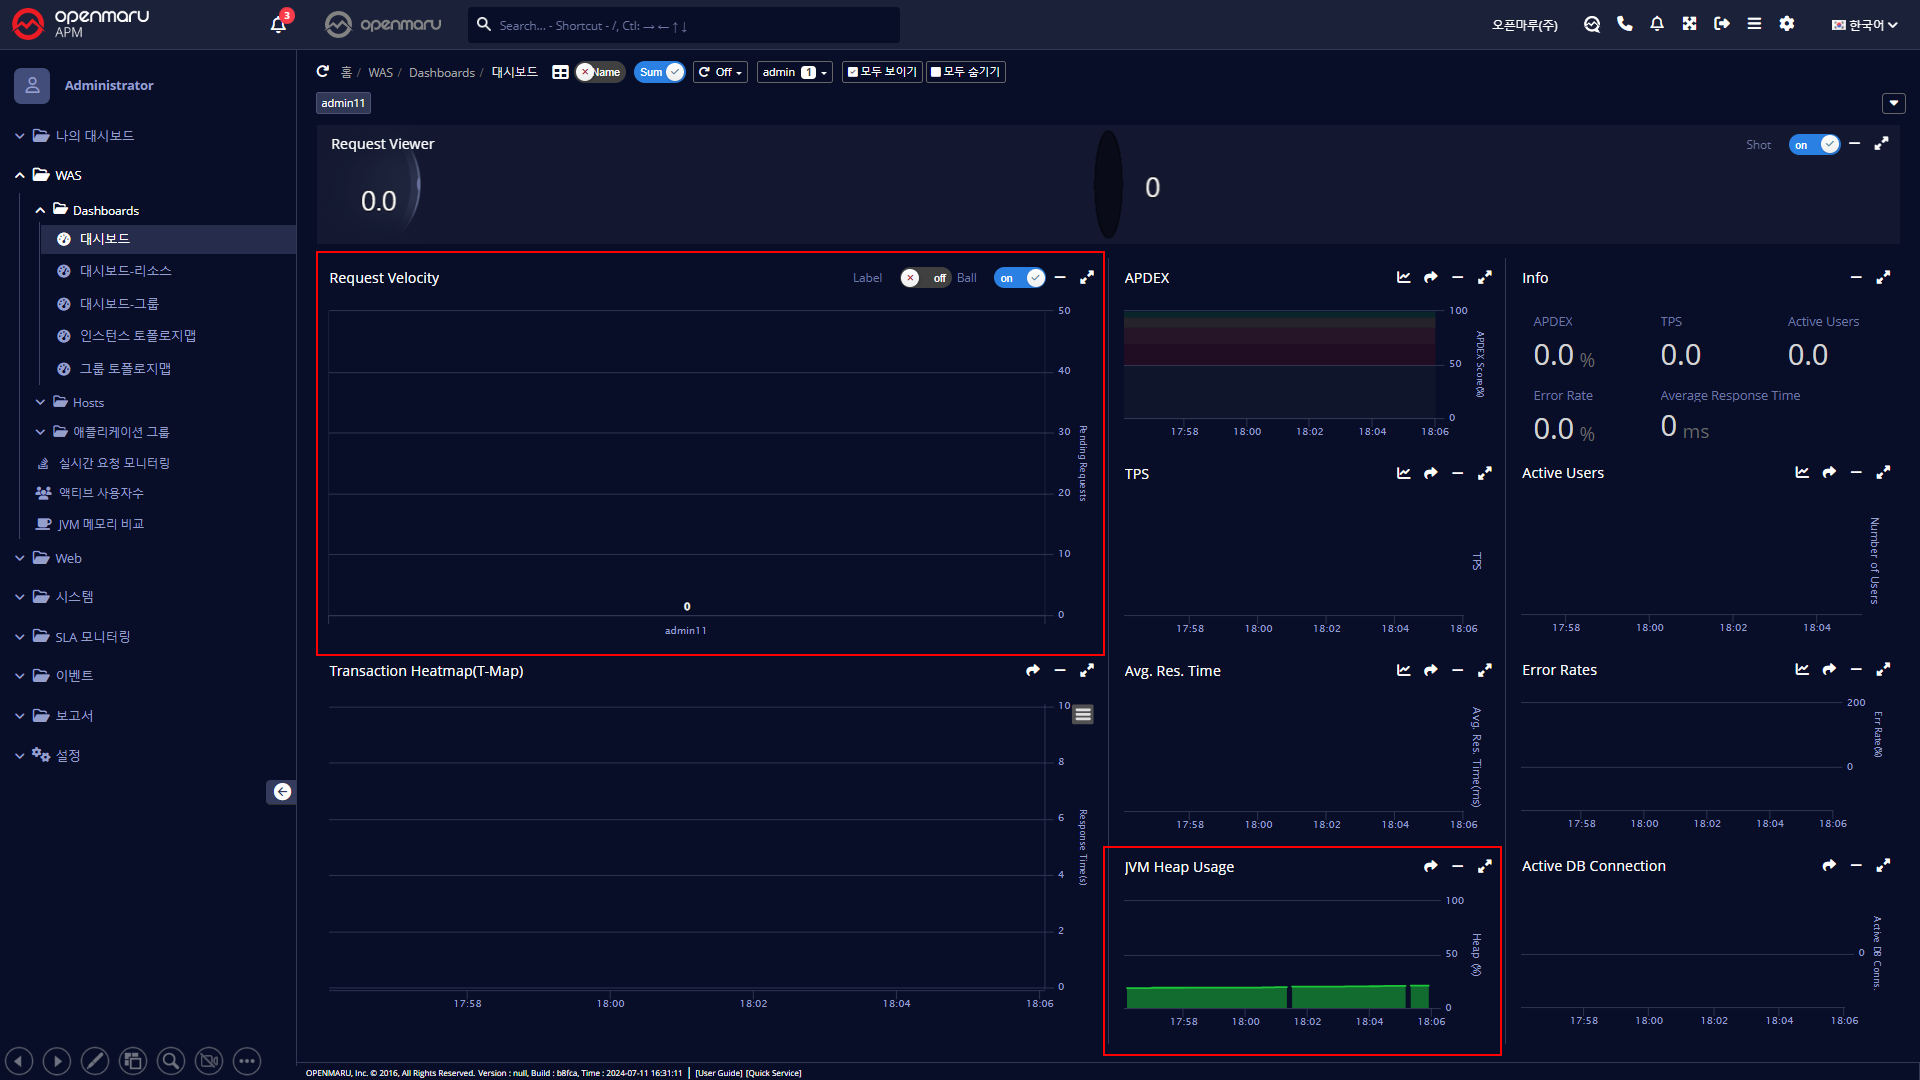Click the share arrow on TPS panel
Viewport: 1920px width, 1080px height.
click(1431, 473)
